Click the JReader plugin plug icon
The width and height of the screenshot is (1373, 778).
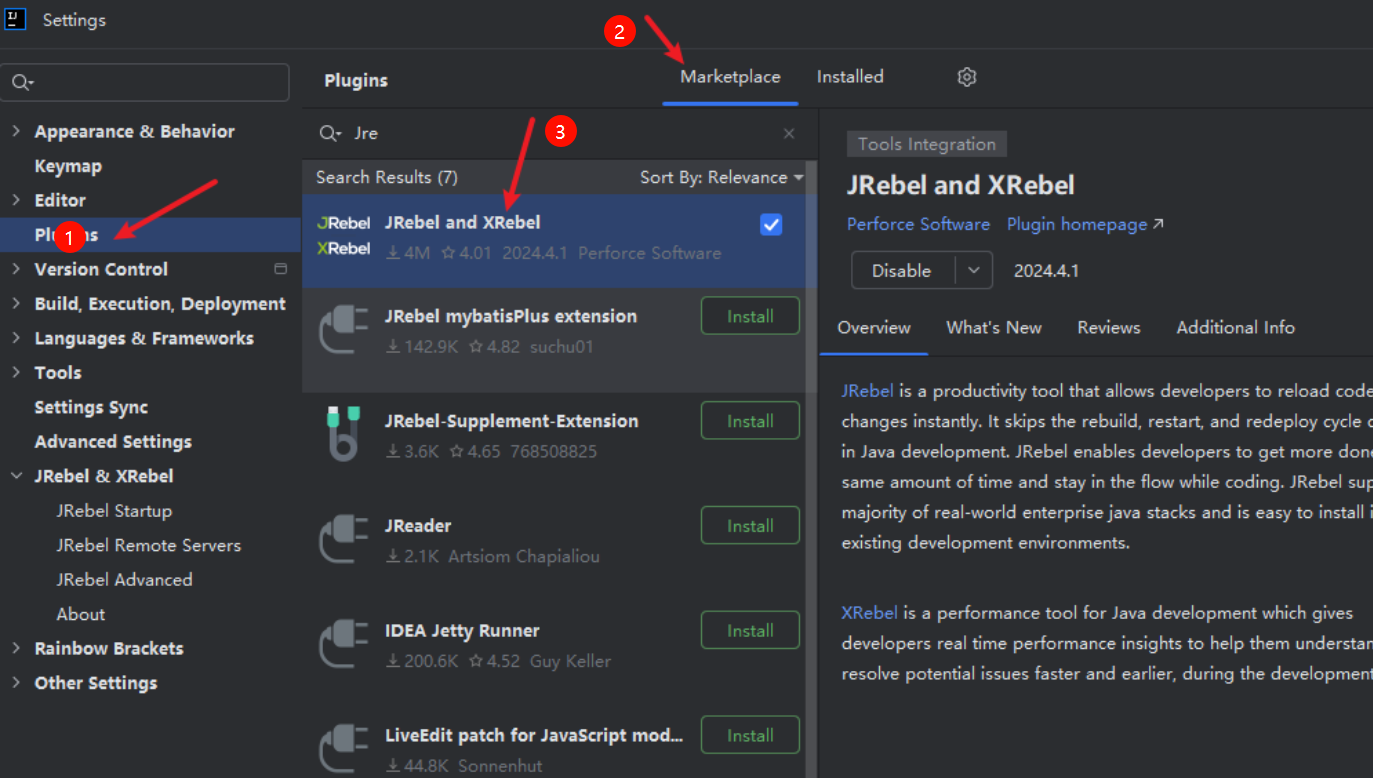tap(343, 537)
